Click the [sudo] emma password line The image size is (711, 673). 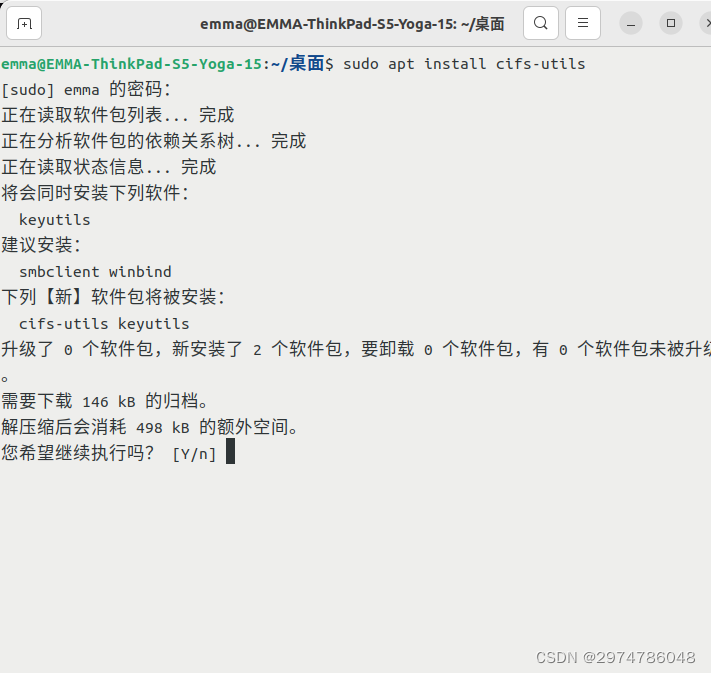(86, 89)
